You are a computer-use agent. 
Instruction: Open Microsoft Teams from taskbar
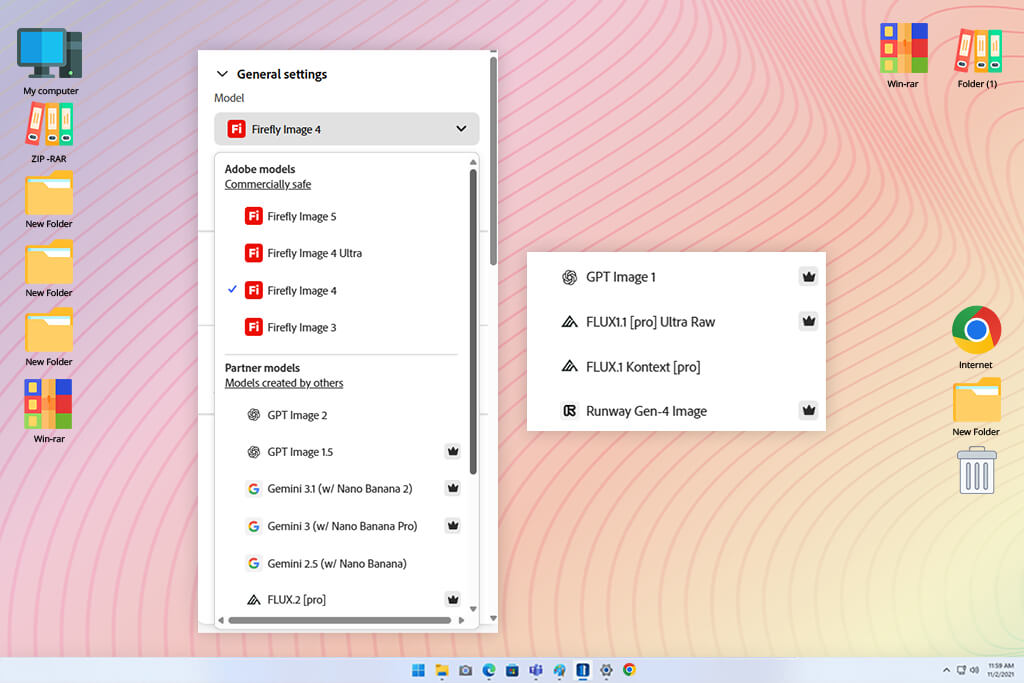[x=536, y=670]
